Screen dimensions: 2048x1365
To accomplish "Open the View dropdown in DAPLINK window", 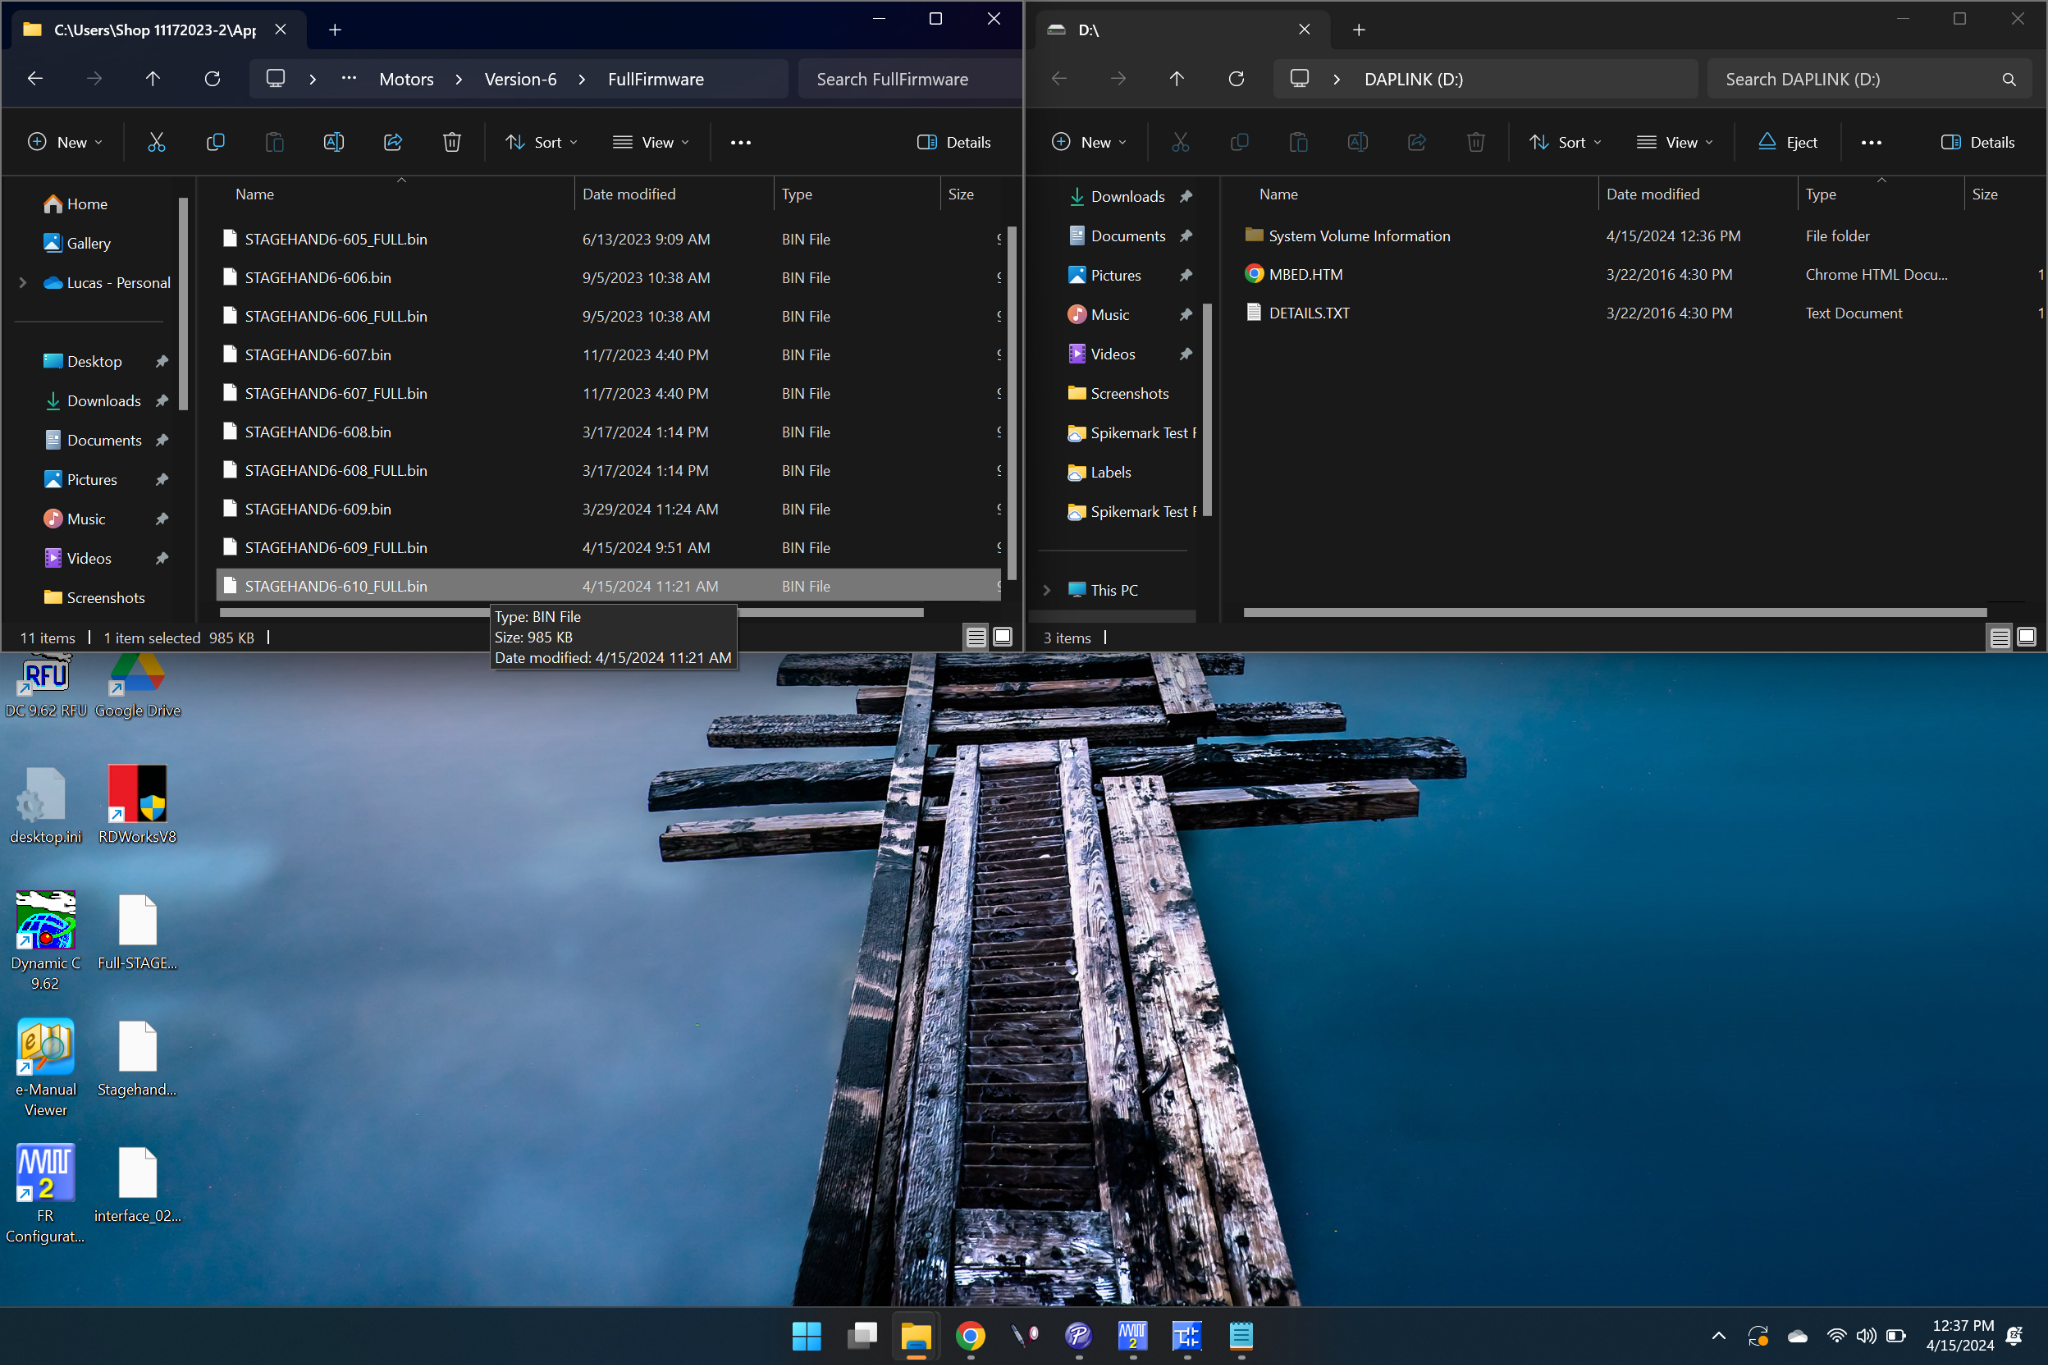I will pos(1674,142).
